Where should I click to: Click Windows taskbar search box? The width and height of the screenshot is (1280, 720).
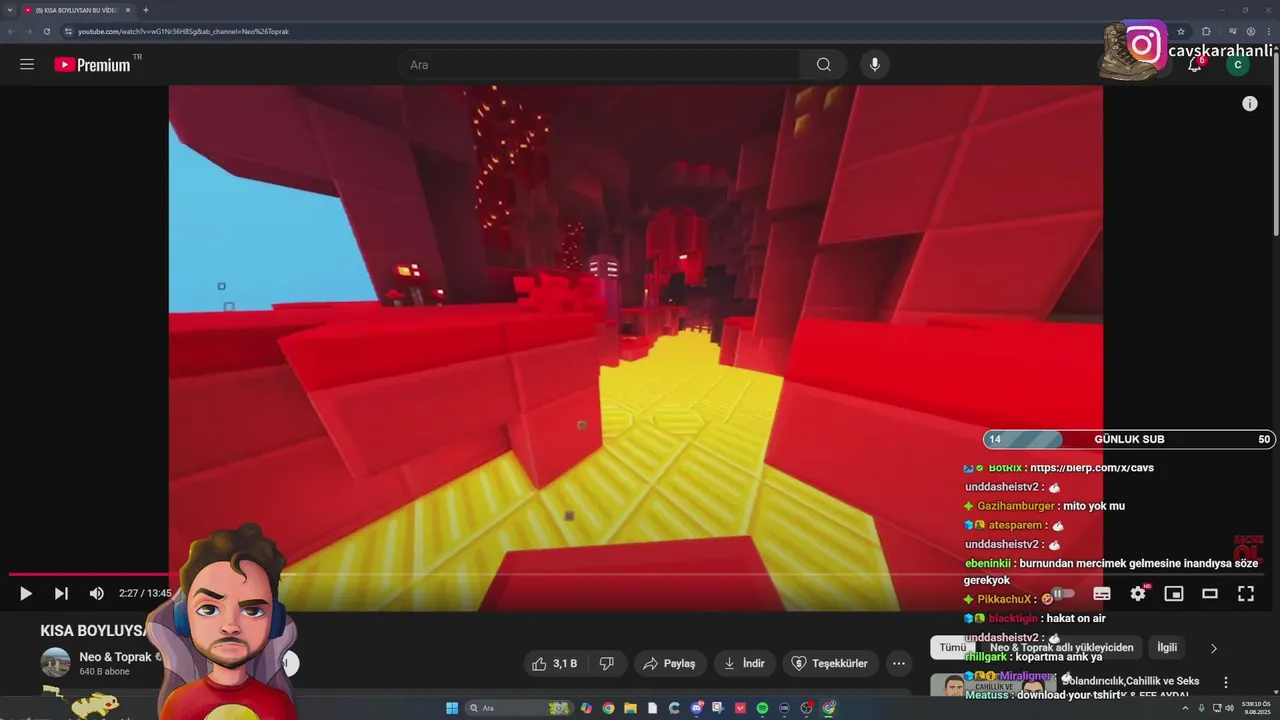tap(518, 708)
